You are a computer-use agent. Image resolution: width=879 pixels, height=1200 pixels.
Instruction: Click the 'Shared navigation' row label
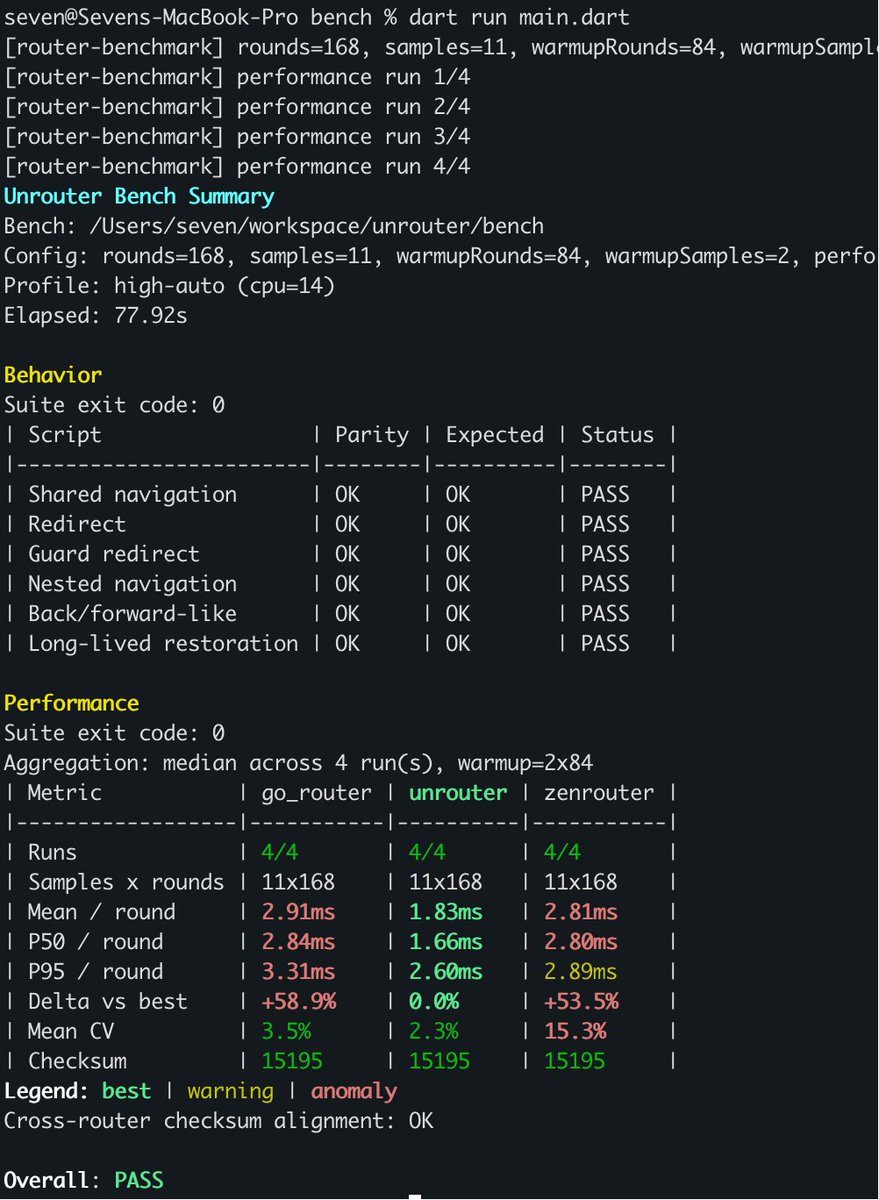(132, 495)
